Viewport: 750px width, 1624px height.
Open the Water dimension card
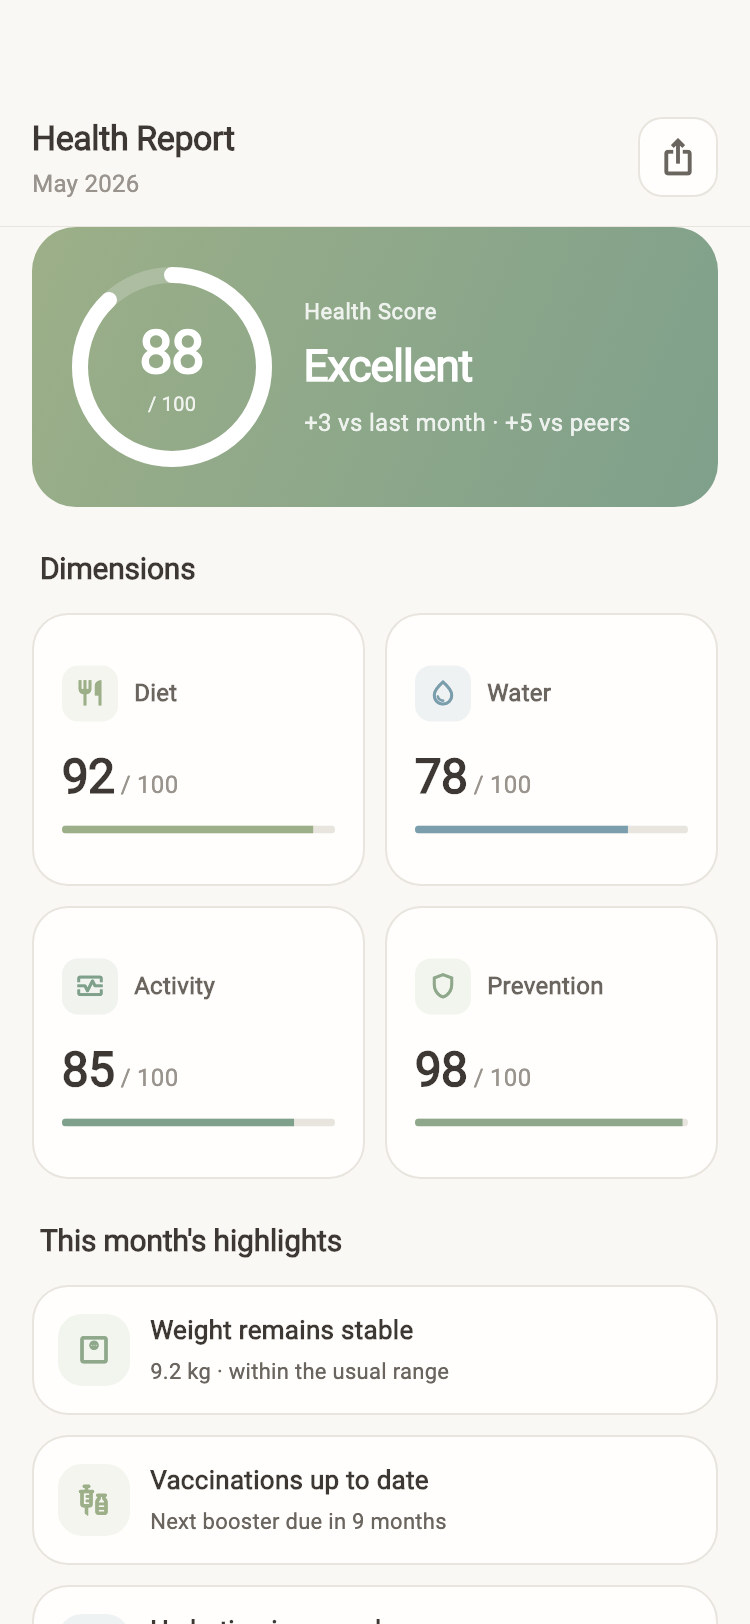(x=551, y=749)
